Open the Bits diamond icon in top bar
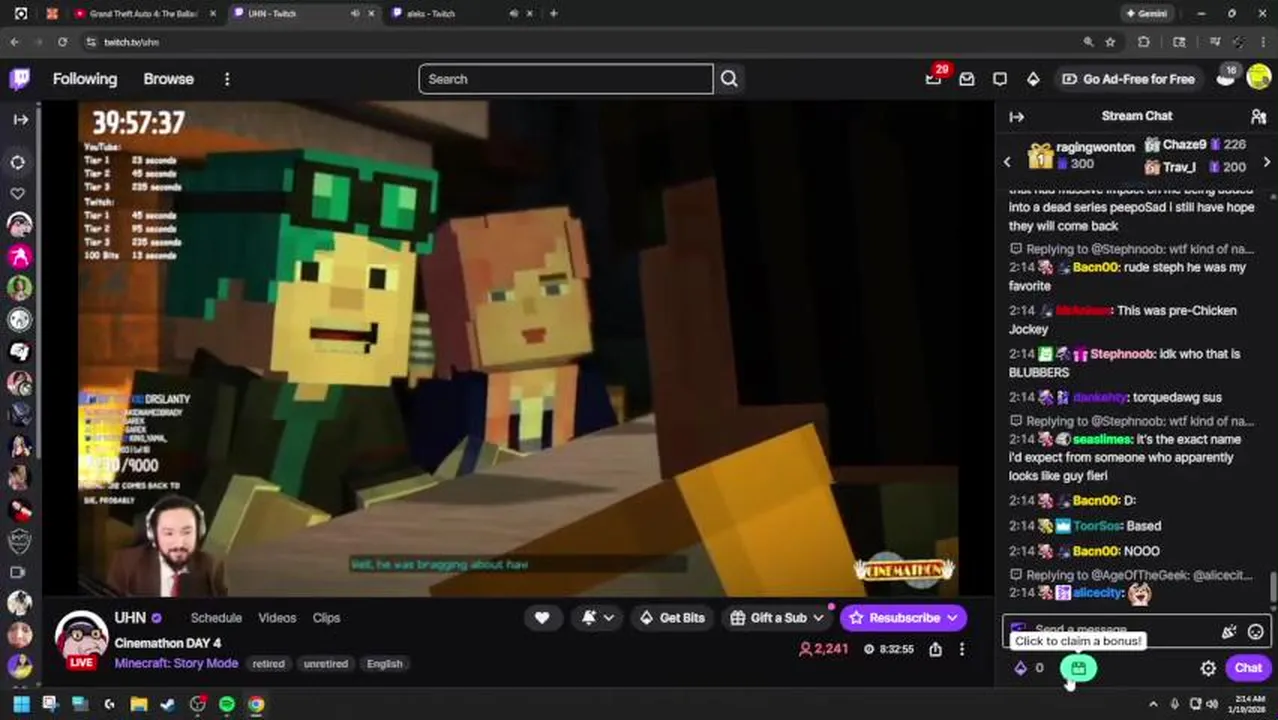Image resolution: width=1278 pixels, height=720 pixels. 1033,79
